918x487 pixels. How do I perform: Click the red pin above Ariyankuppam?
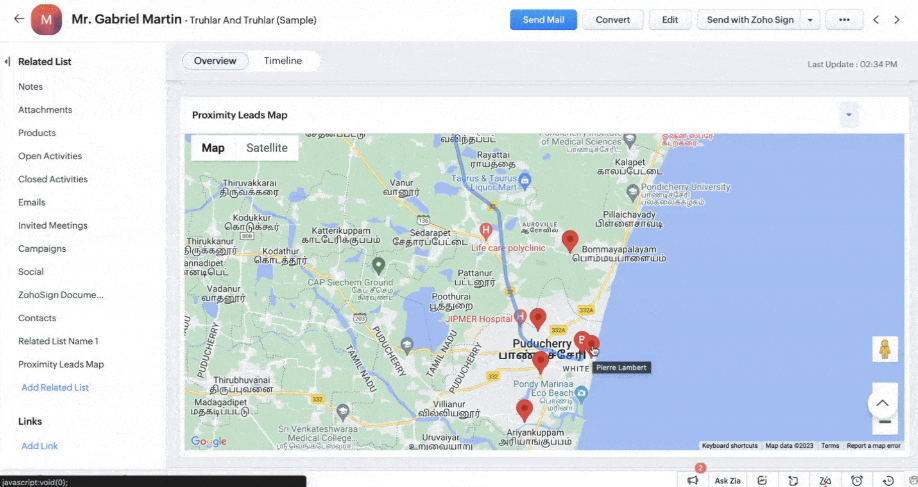[525, 409]
